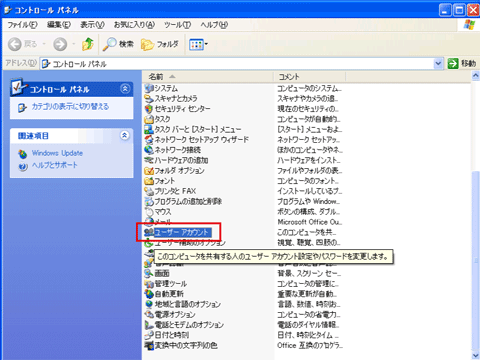Click the scrollbar up arrow
This screenshot has height=360, width=480.
pos(476,76)
